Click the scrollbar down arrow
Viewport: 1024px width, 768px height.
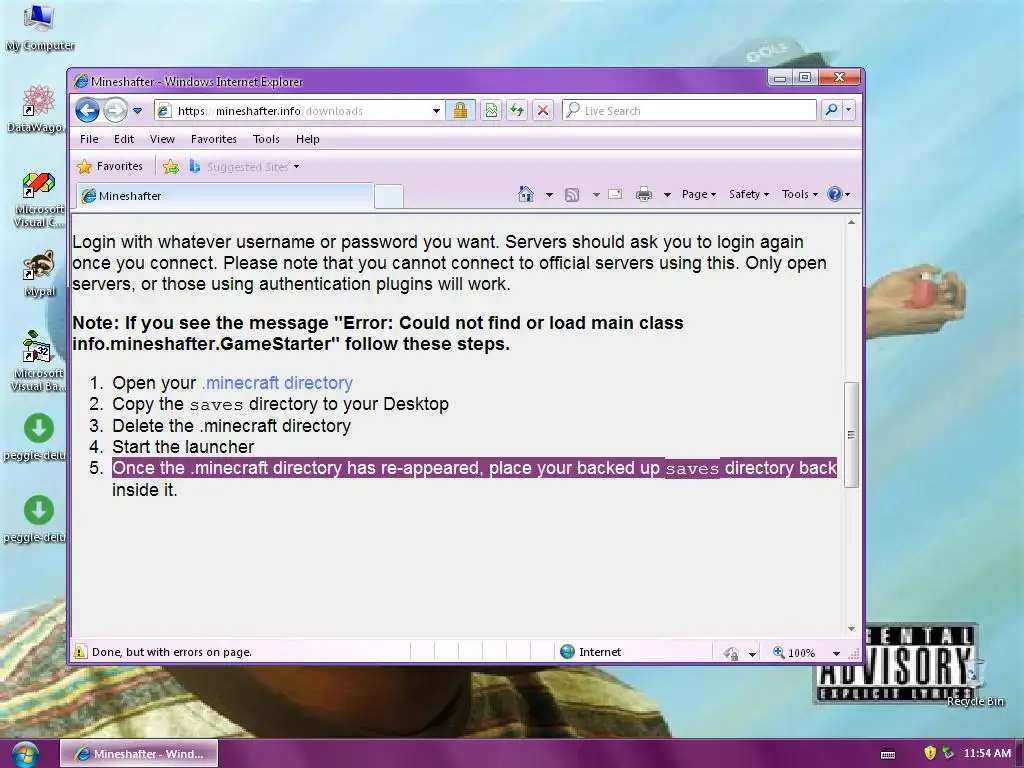click(x=851, y=628)
